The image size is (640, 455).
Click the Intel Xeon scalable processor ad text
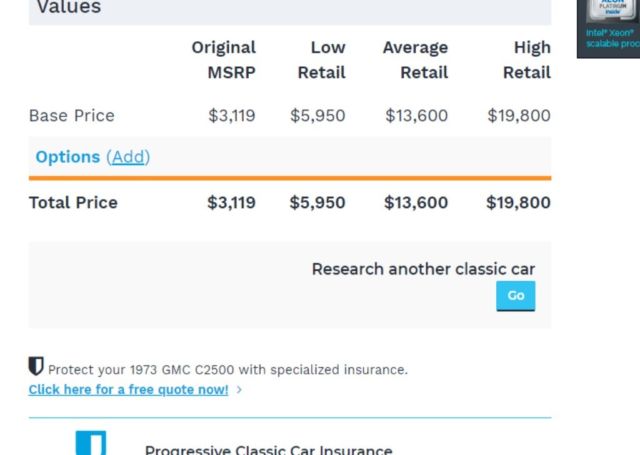(612, 38)
